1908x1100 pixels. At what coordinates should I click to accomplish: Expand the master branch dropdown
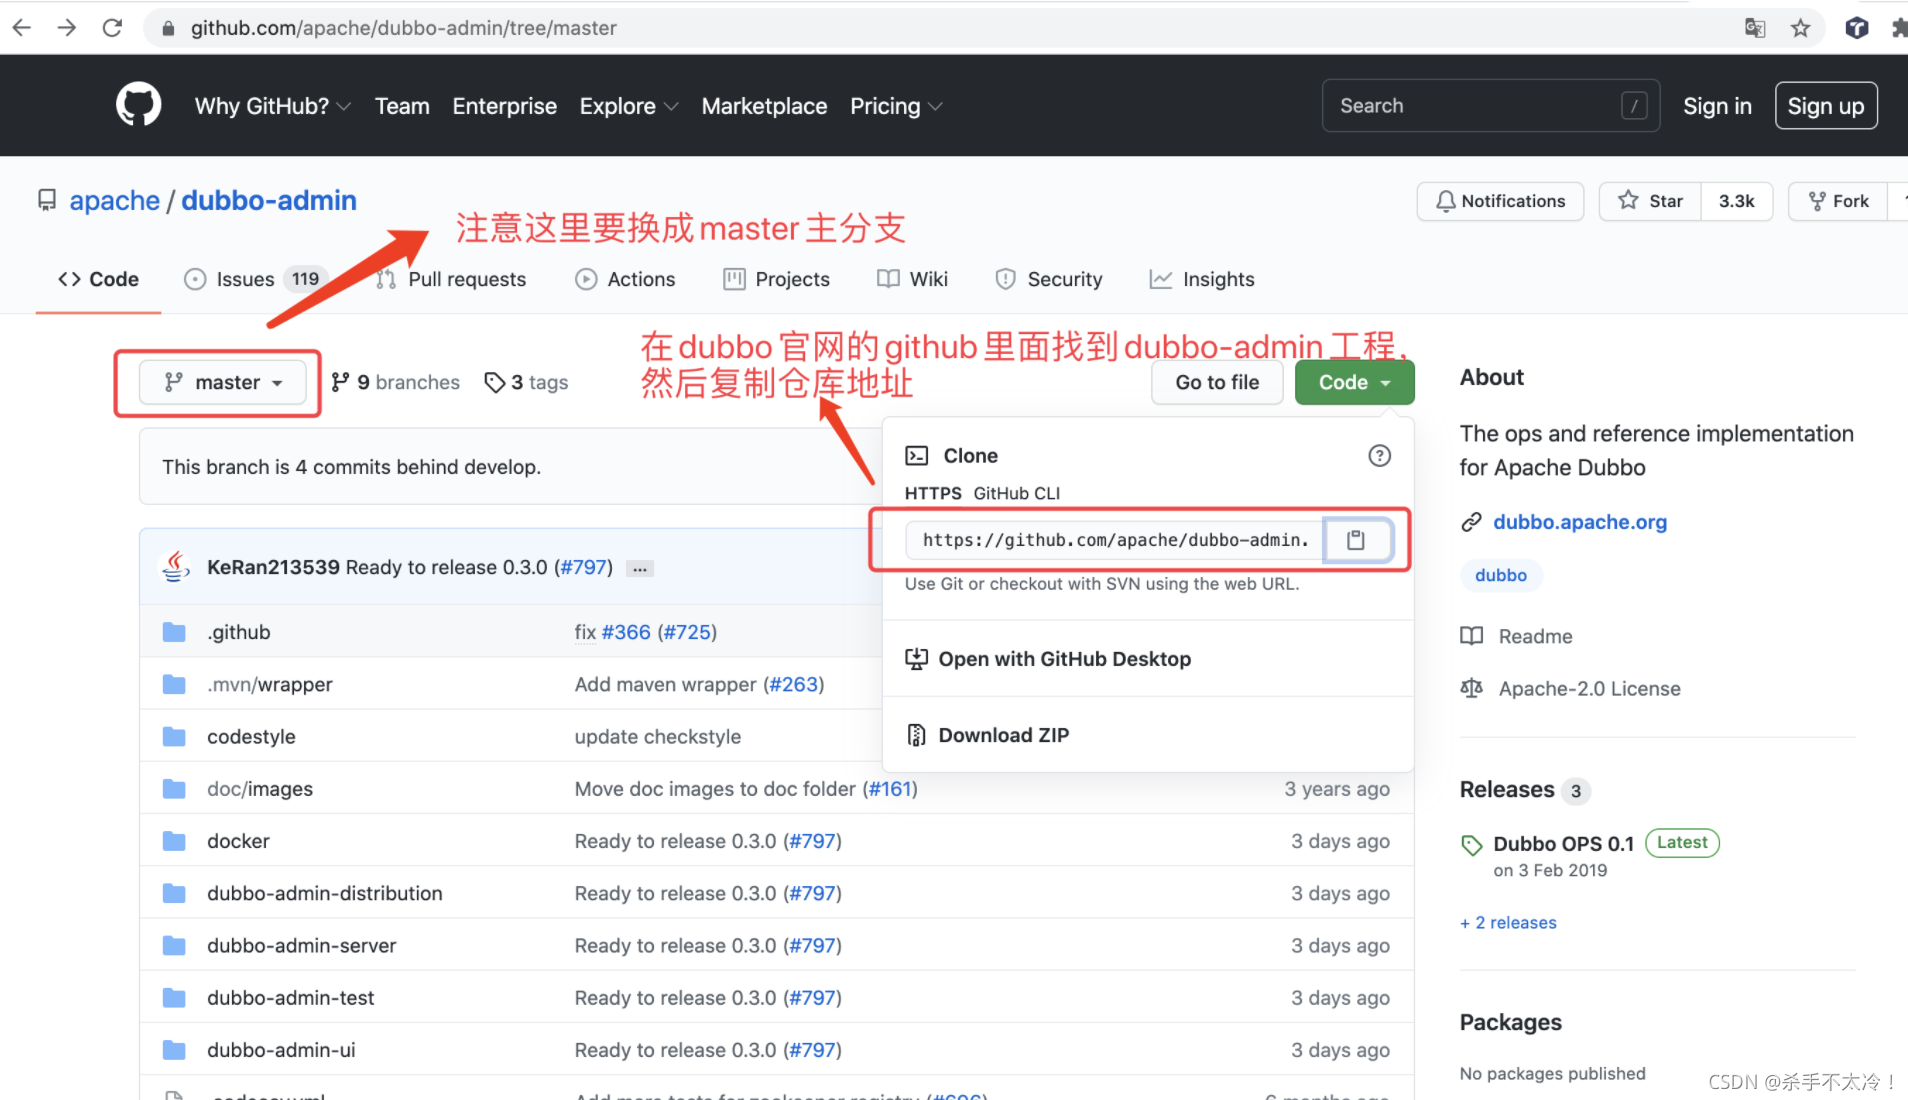222,382
